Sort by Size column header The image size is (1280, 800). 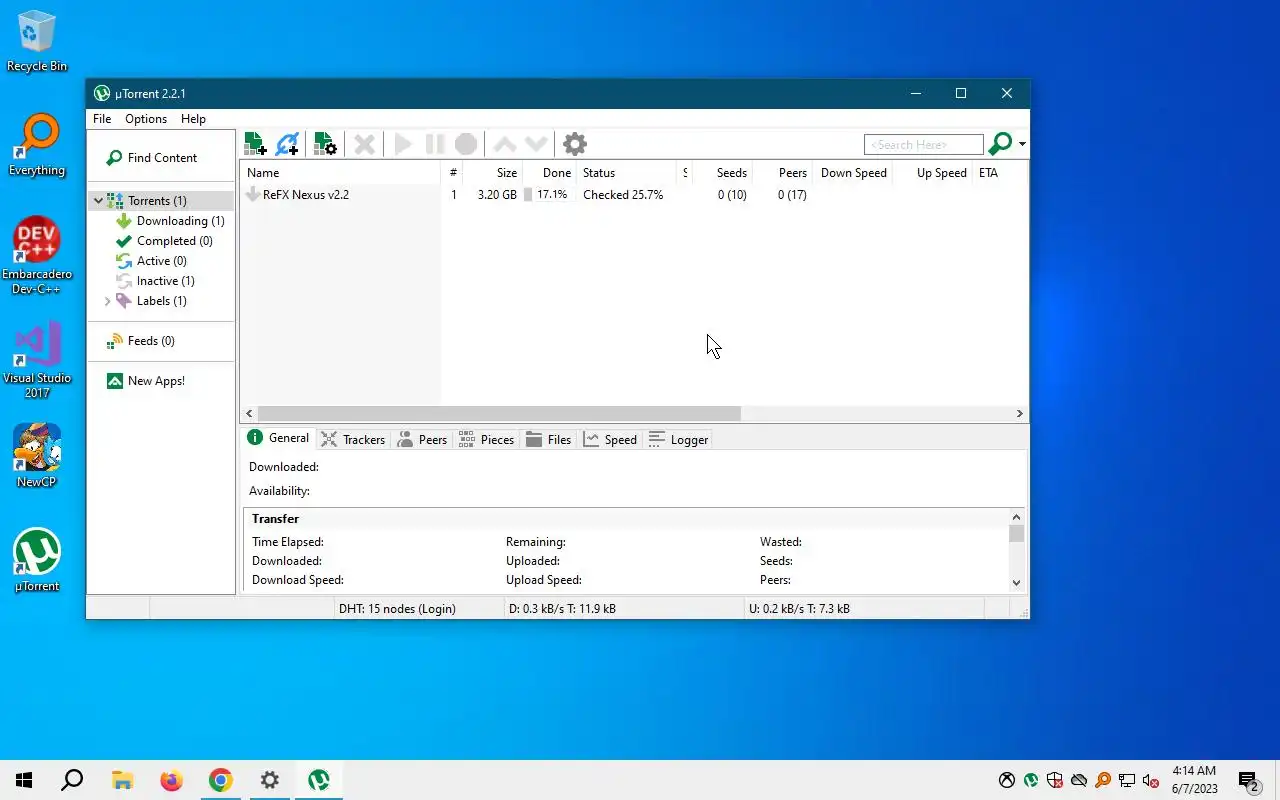coord(494,173)
